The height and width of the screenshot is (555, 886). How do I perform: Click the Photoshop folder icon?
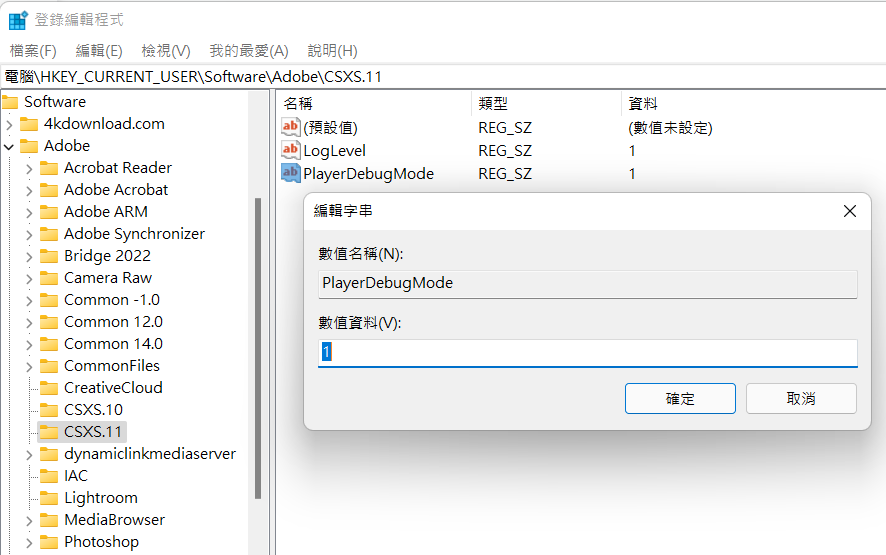[x=49, y=543]
